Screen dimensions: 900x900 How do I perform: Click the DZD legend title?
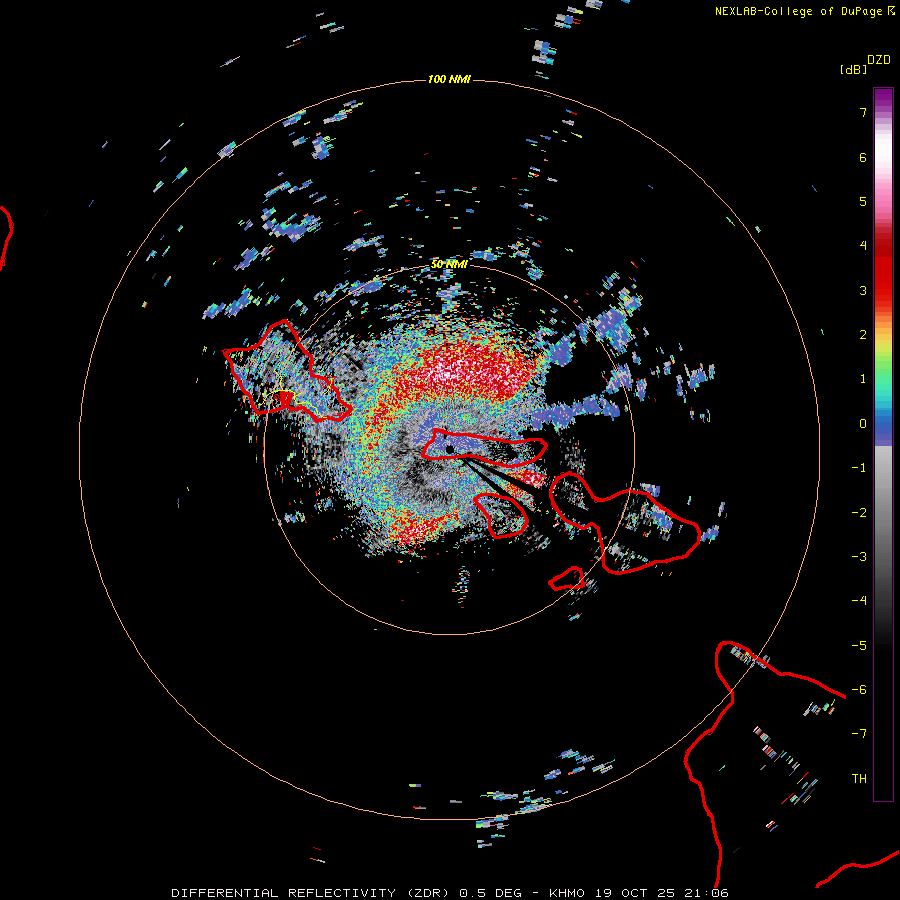point(879,60)
